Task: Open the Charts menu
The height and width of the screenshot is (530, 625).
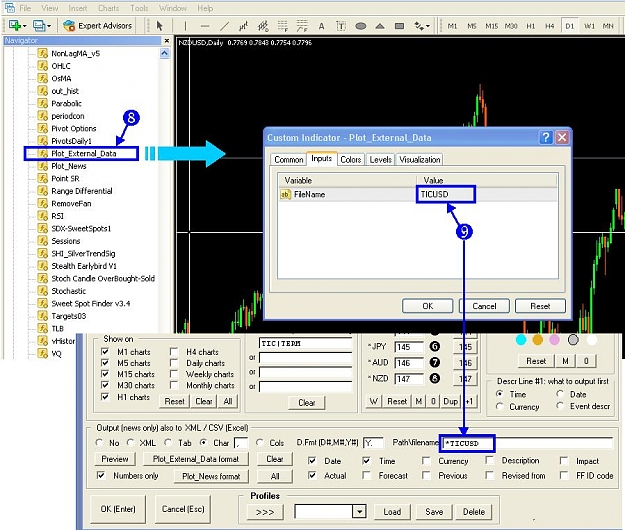Action: [108, 8]
